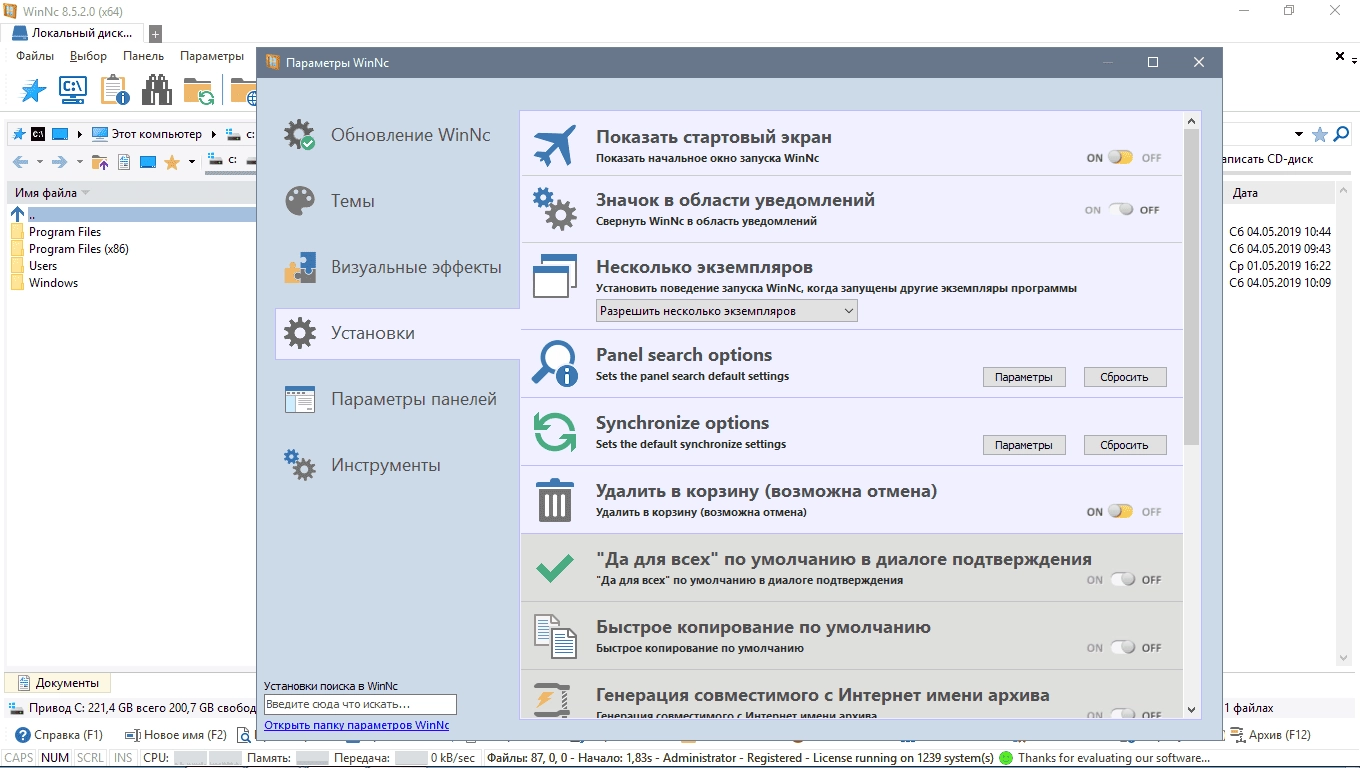Expand arrow after 'Этот компьютер' in path
The image size is (1360, 768).
tap(213, 134)
